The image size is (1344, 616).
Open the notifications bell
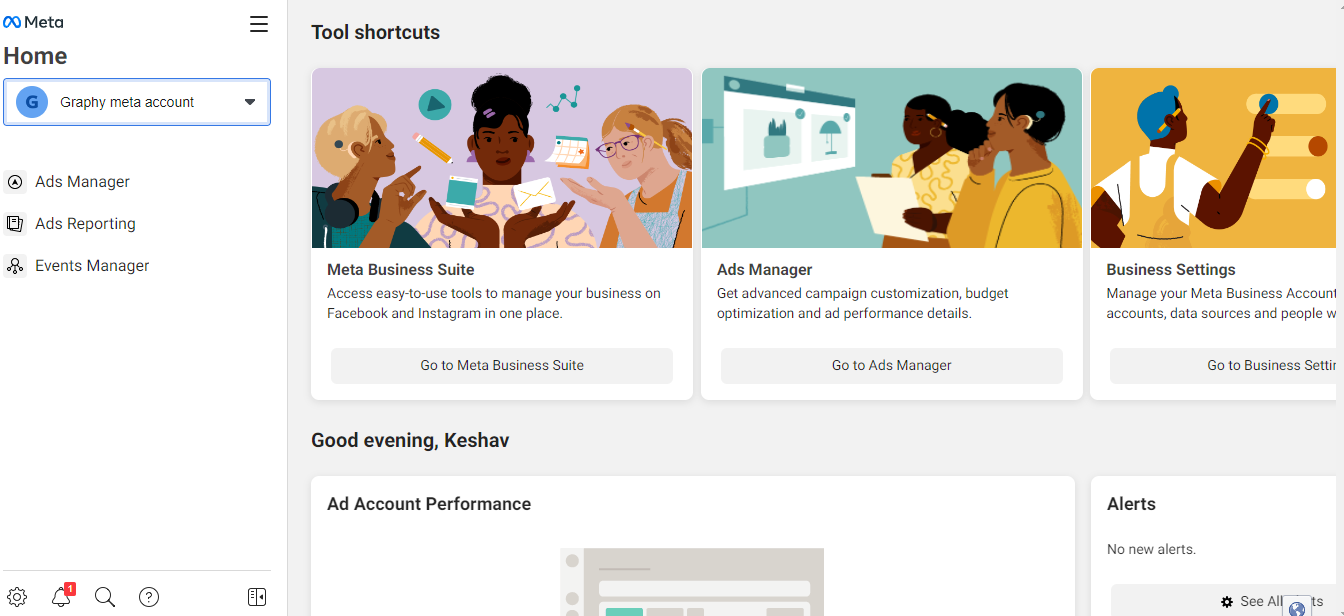tap(61, 597)
